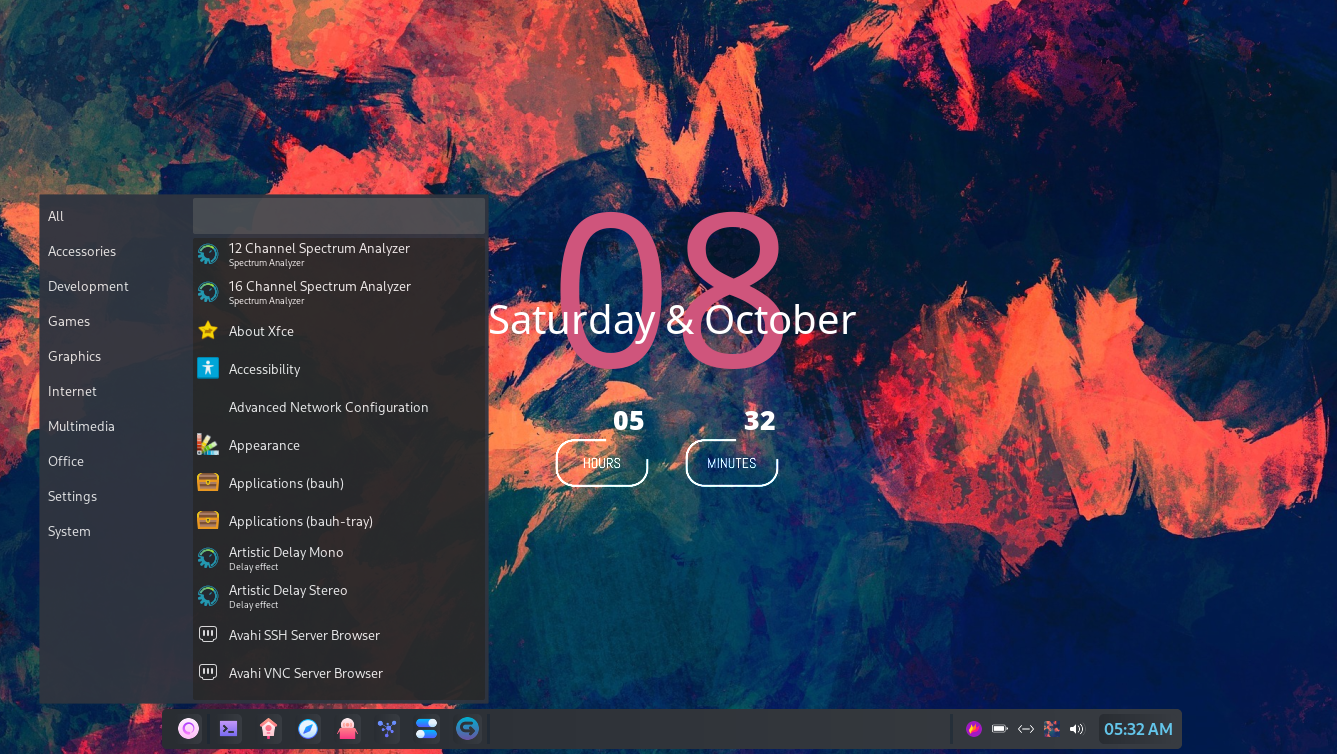Image resolution: width=1337 pixels, height=754 pixels.
Task: Open the network arrows tray icon
Action: pos(1025,729)
